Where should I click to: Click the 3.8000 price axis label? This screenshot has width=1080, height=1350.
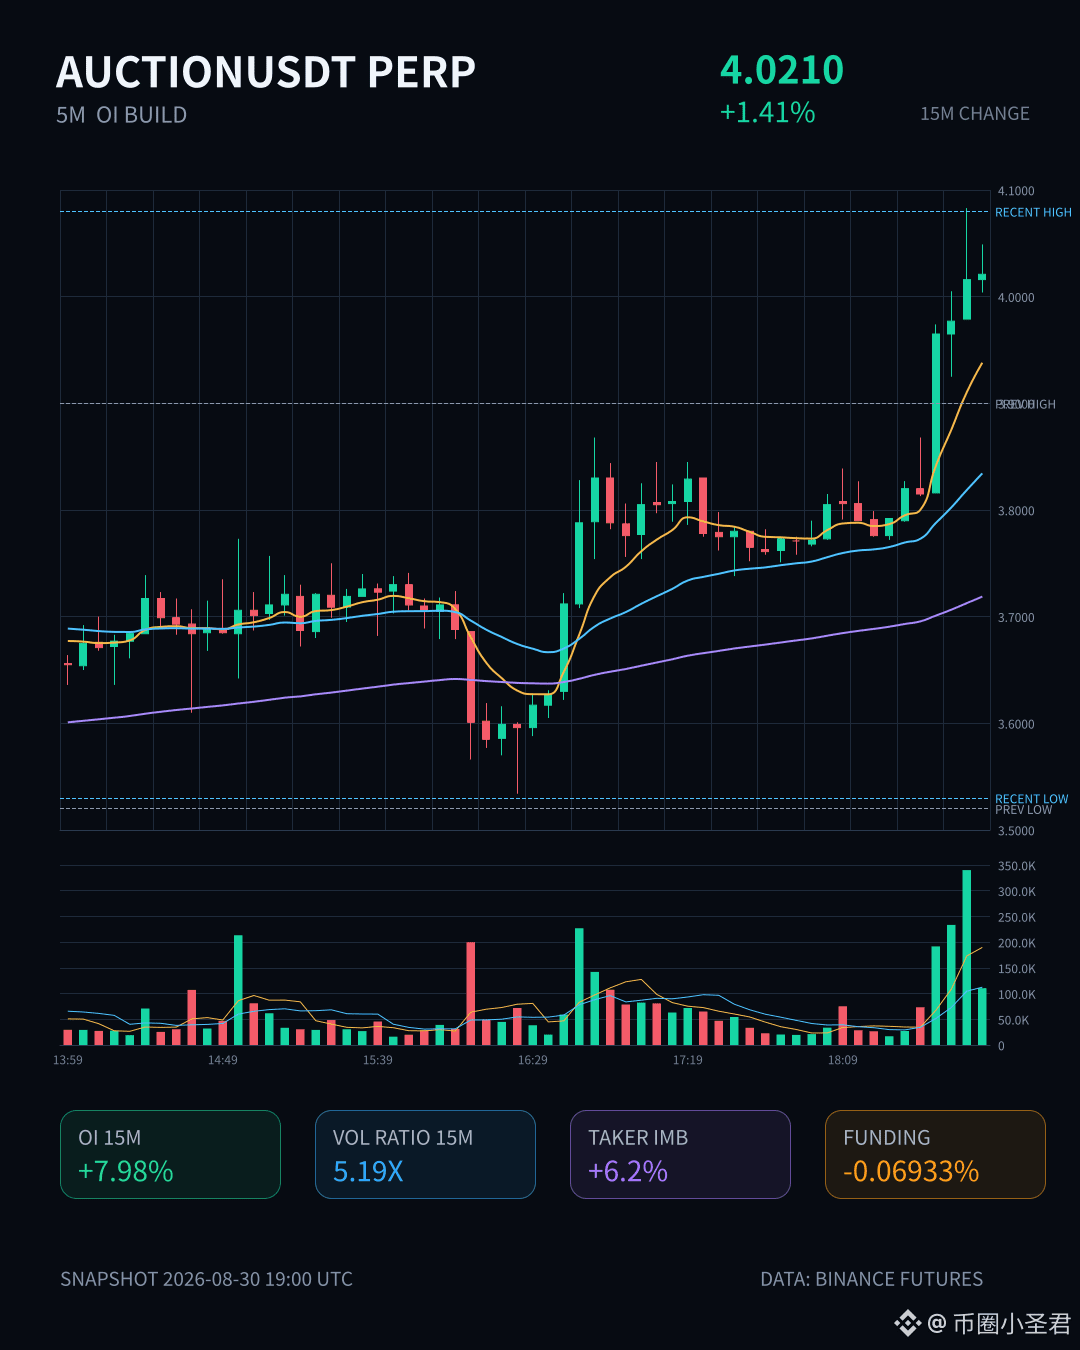click(1016, 511)
